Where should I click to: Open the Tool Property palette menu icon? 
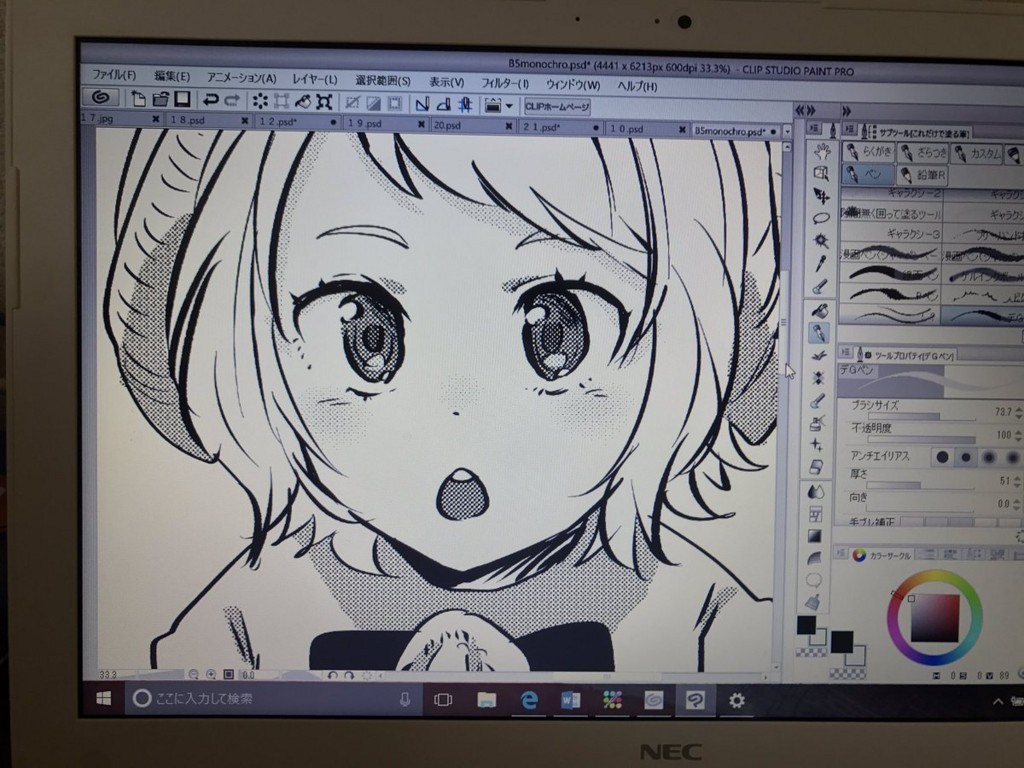(844, 353)
